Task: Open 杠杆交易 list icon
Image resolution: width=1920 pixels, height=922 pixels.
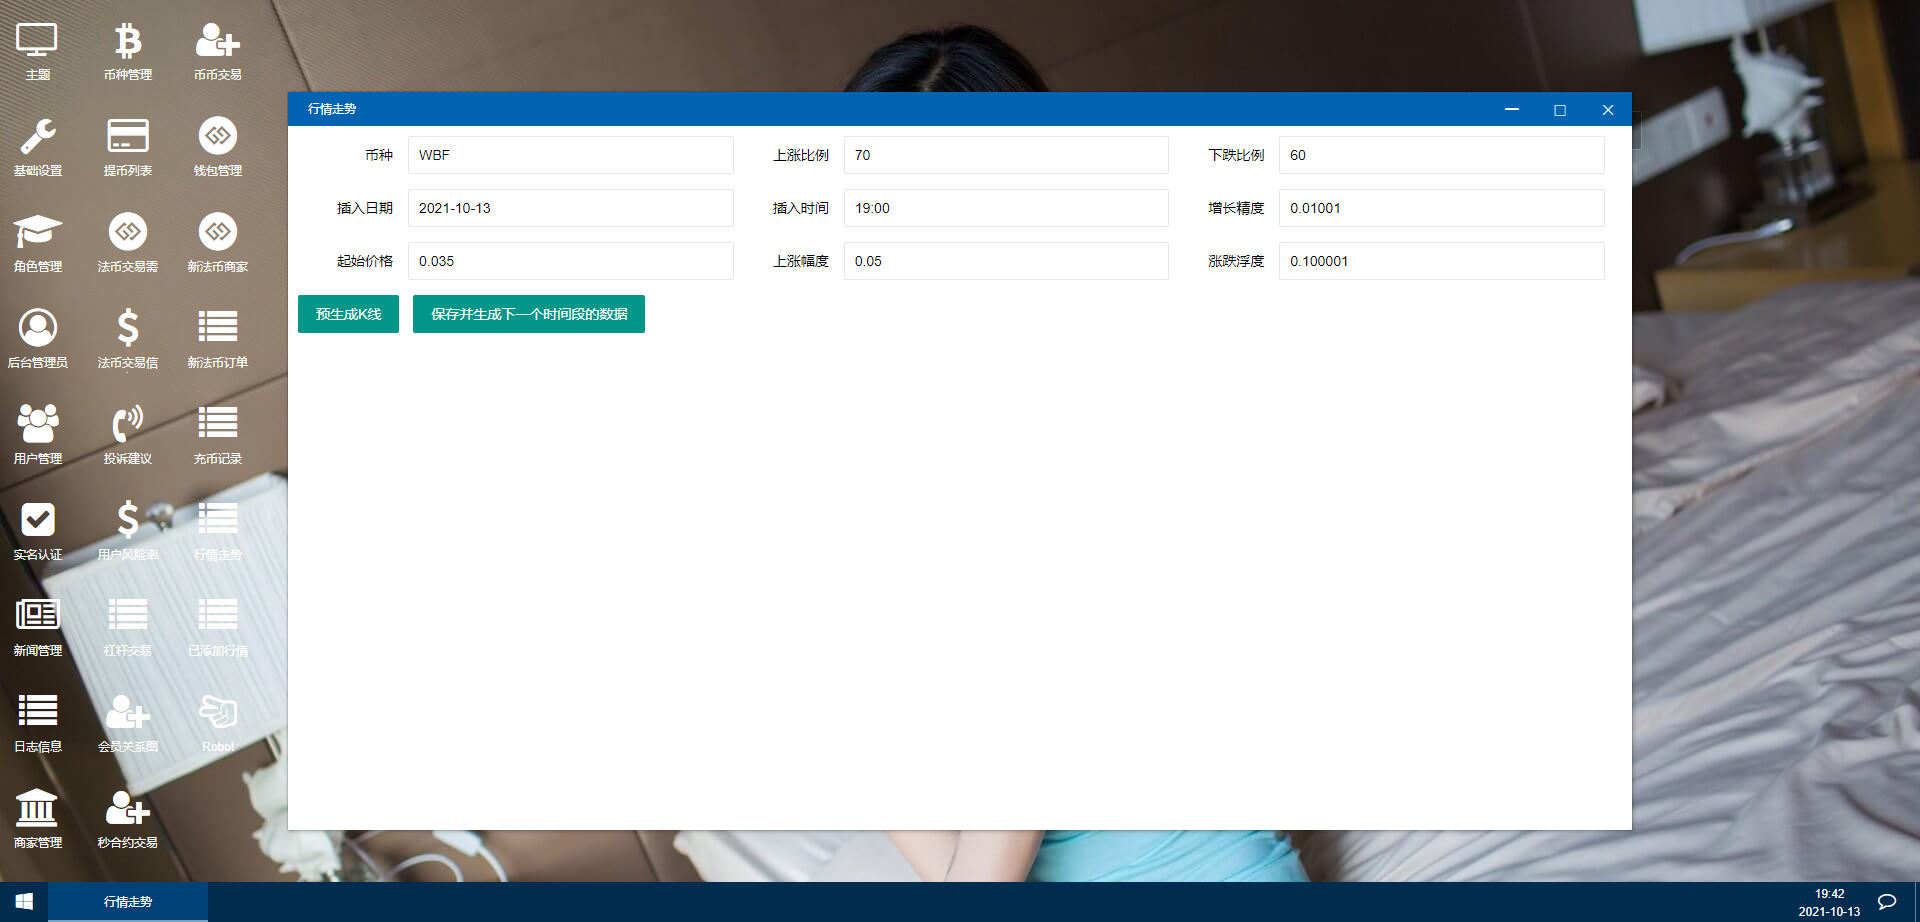Action: tap(128, 628)
